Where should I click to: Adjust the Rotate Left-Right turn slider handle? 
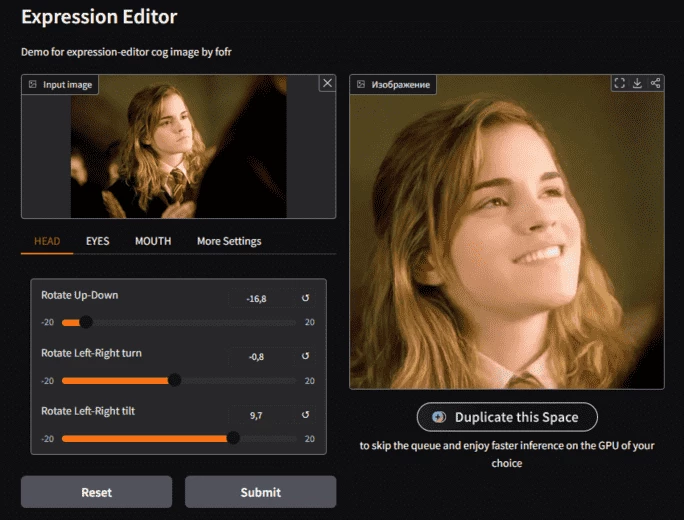(174, 380)
